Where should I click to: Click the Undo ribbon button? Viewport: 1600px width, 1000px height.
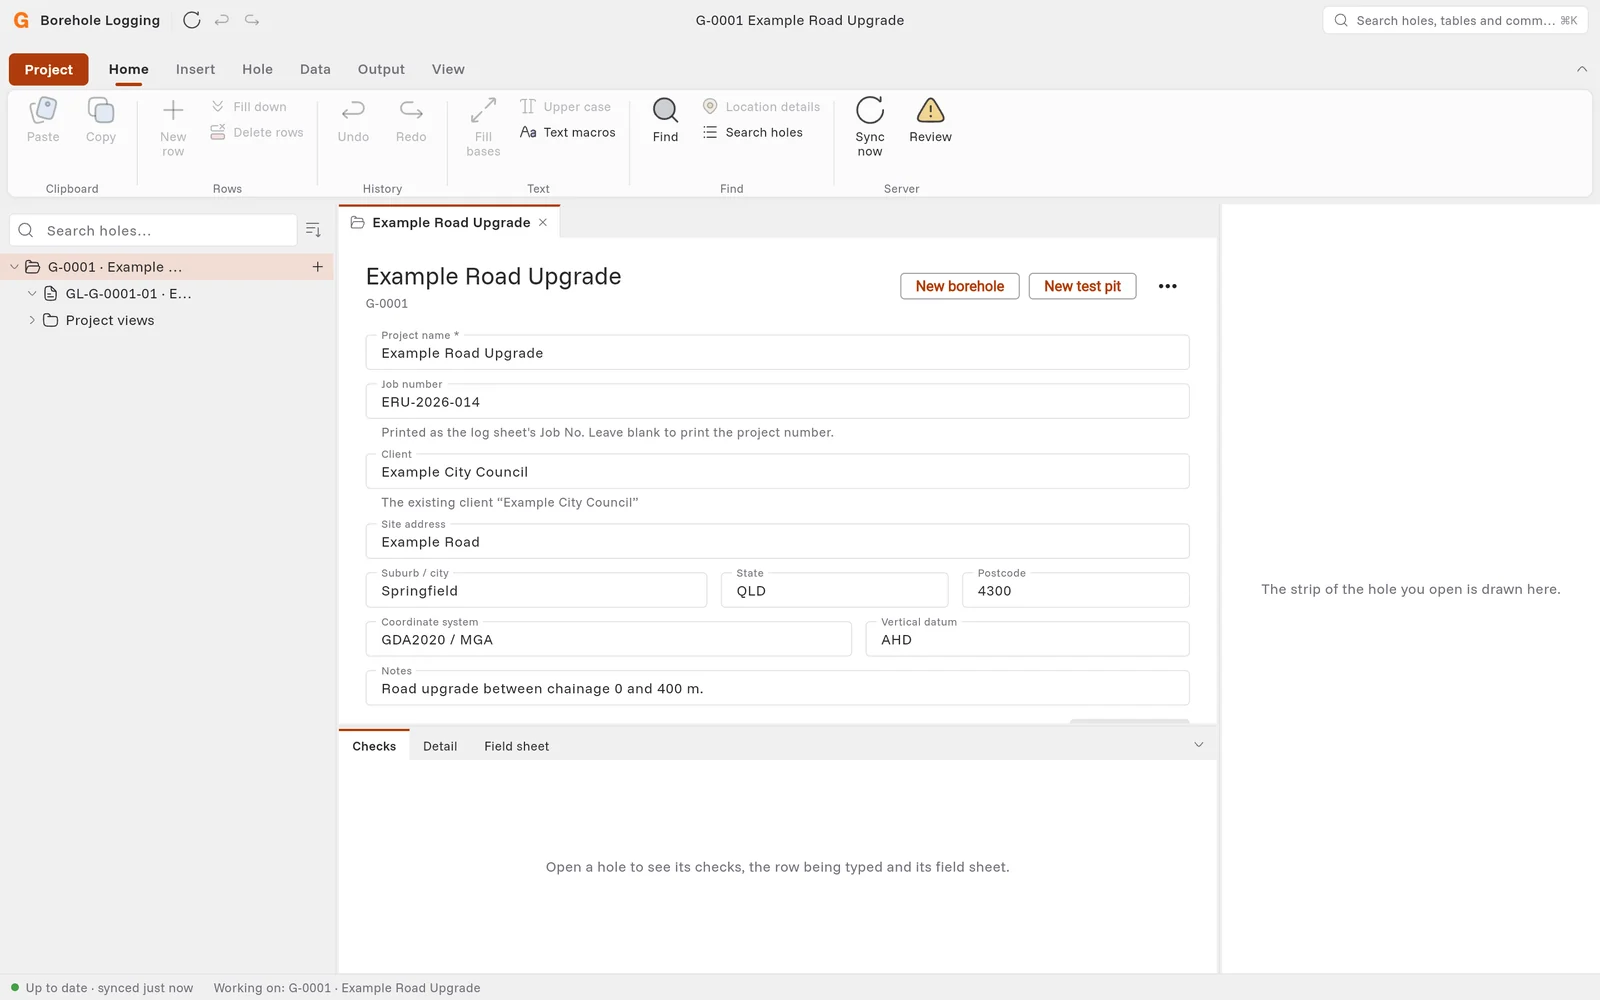(x=353, y=121)
